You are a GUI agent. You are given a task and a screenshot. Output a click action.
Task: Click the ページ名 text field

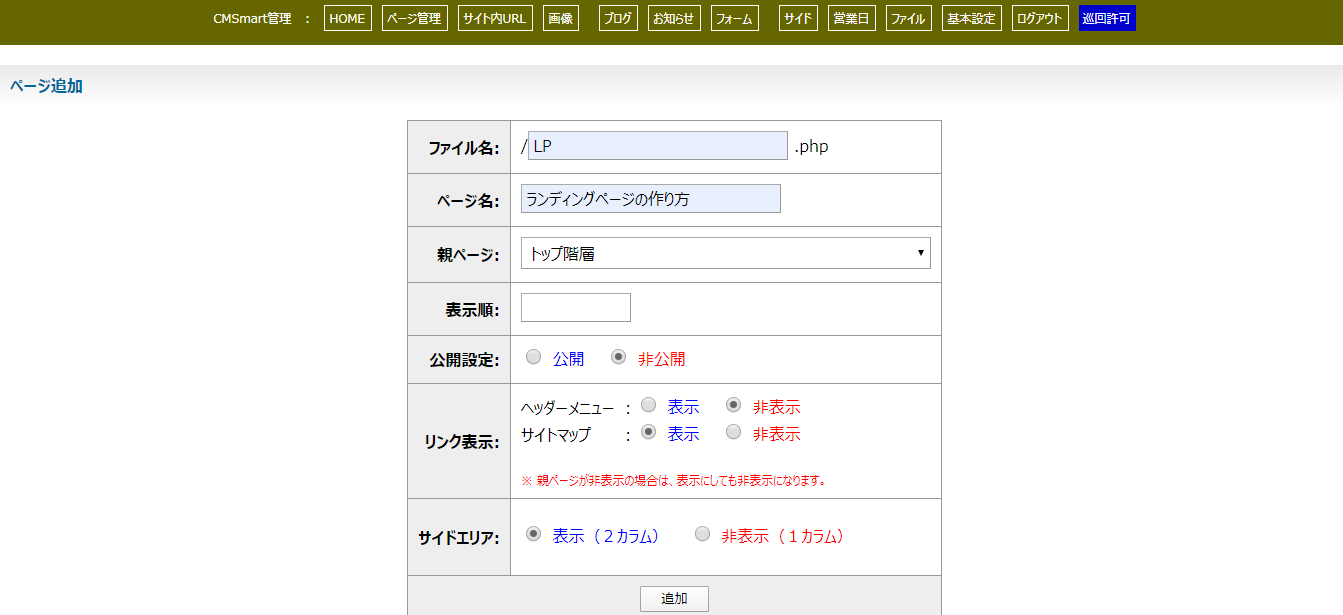click(x=650, y=199)
